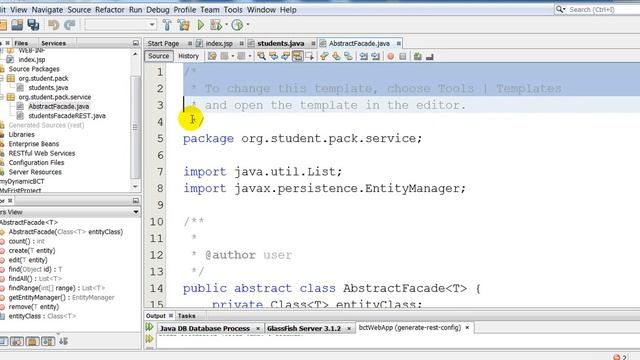
Task: Open the Debug menu
Action: coord(158,9)
